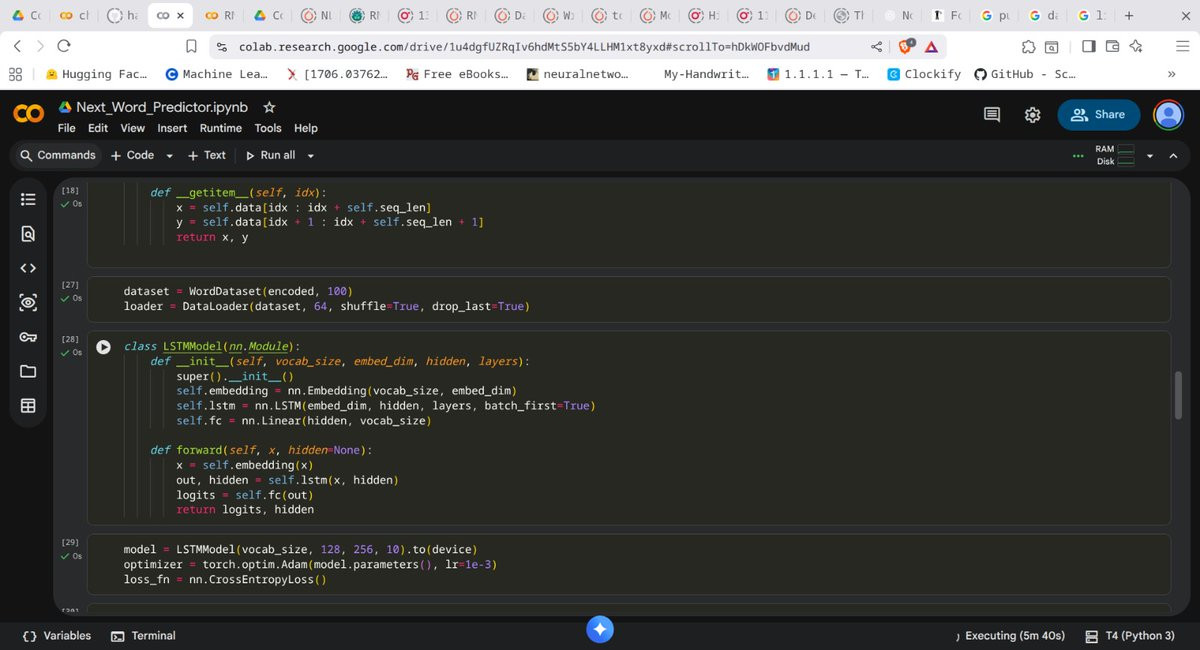This screenshot has height=650, width=1200.
Task: Open the Table of contents sidebar icon
Action: point(28,199)
